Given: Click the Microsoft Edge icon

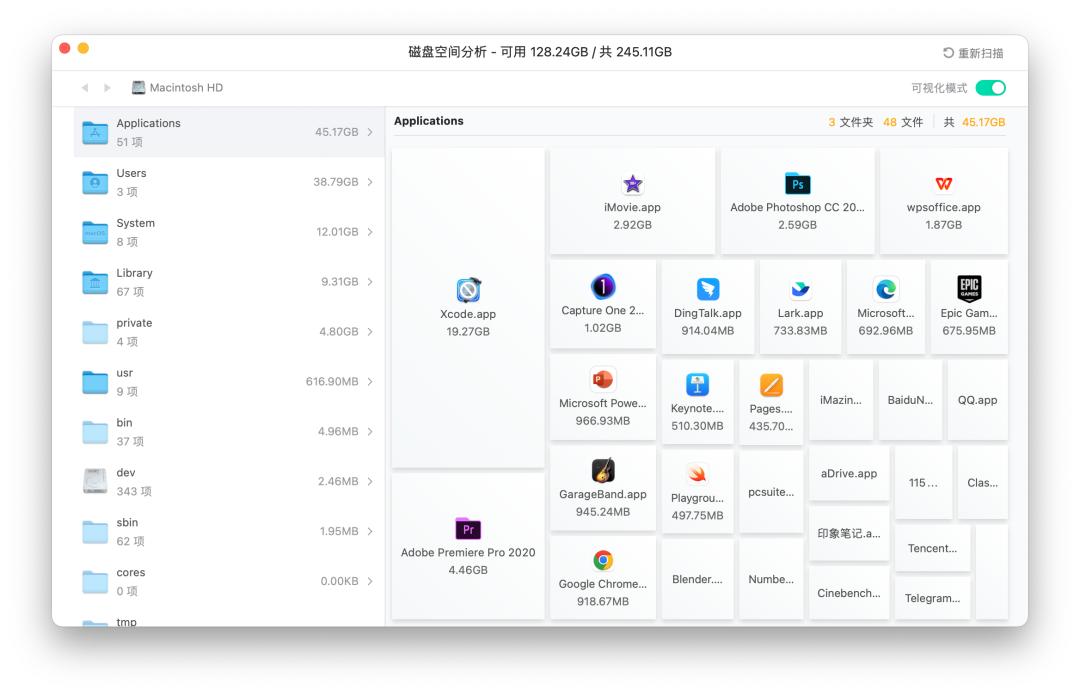Looking at the screenshot, I should pos(886,289).
